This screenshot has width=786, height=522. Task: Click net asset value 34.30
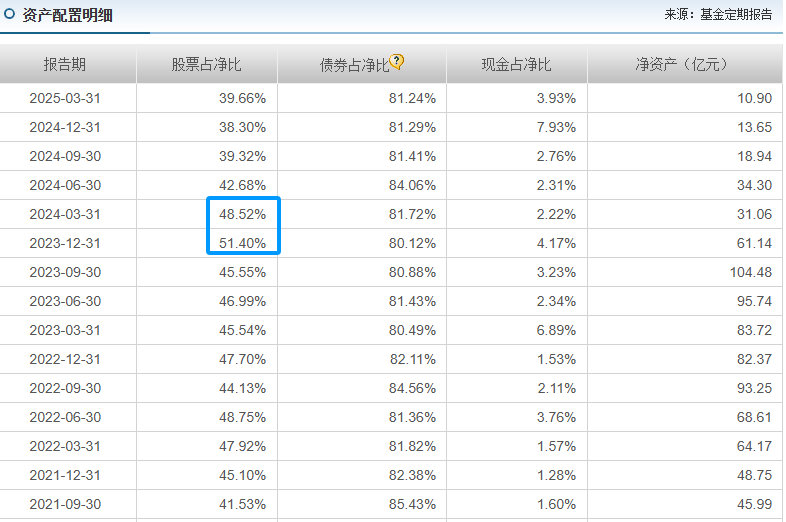pyautogui.click(x=754, y=186)
